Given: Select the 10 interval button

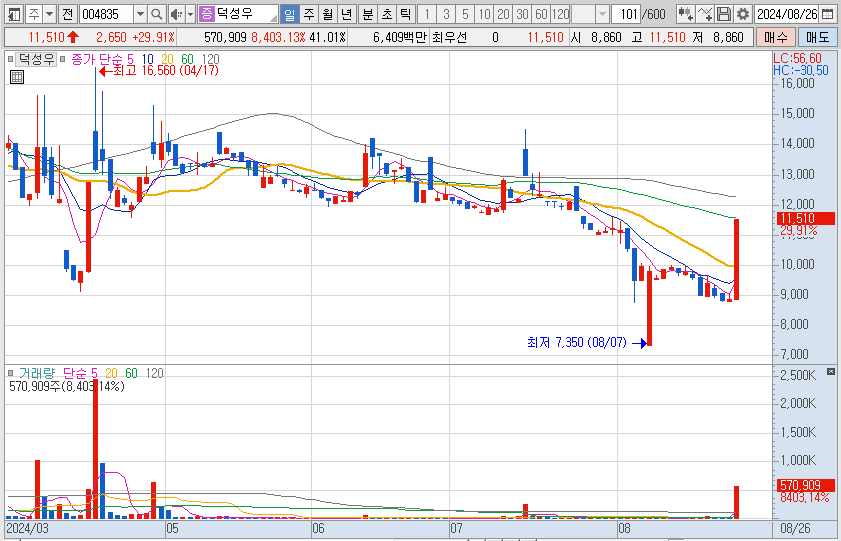Looking at the screenshot, I should (x=484, y=14).
